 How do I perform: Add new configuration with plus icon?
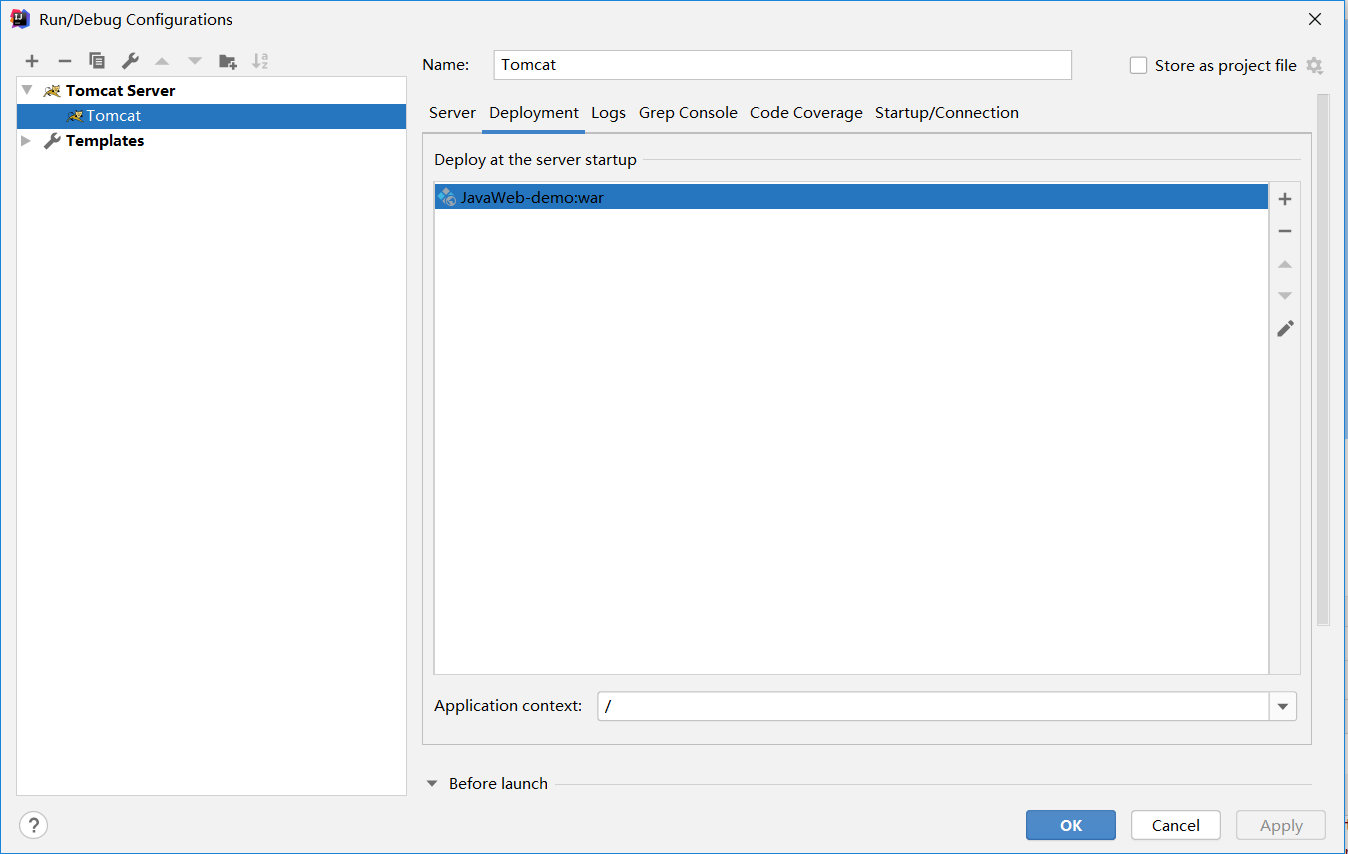(32, 61)
